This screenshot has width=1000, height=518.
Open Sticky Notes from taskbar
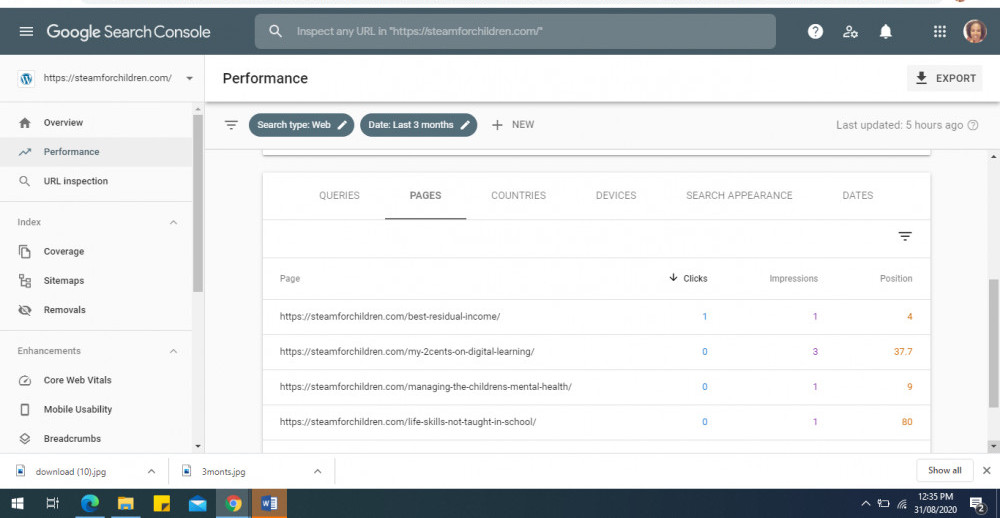tap(162, 504)
